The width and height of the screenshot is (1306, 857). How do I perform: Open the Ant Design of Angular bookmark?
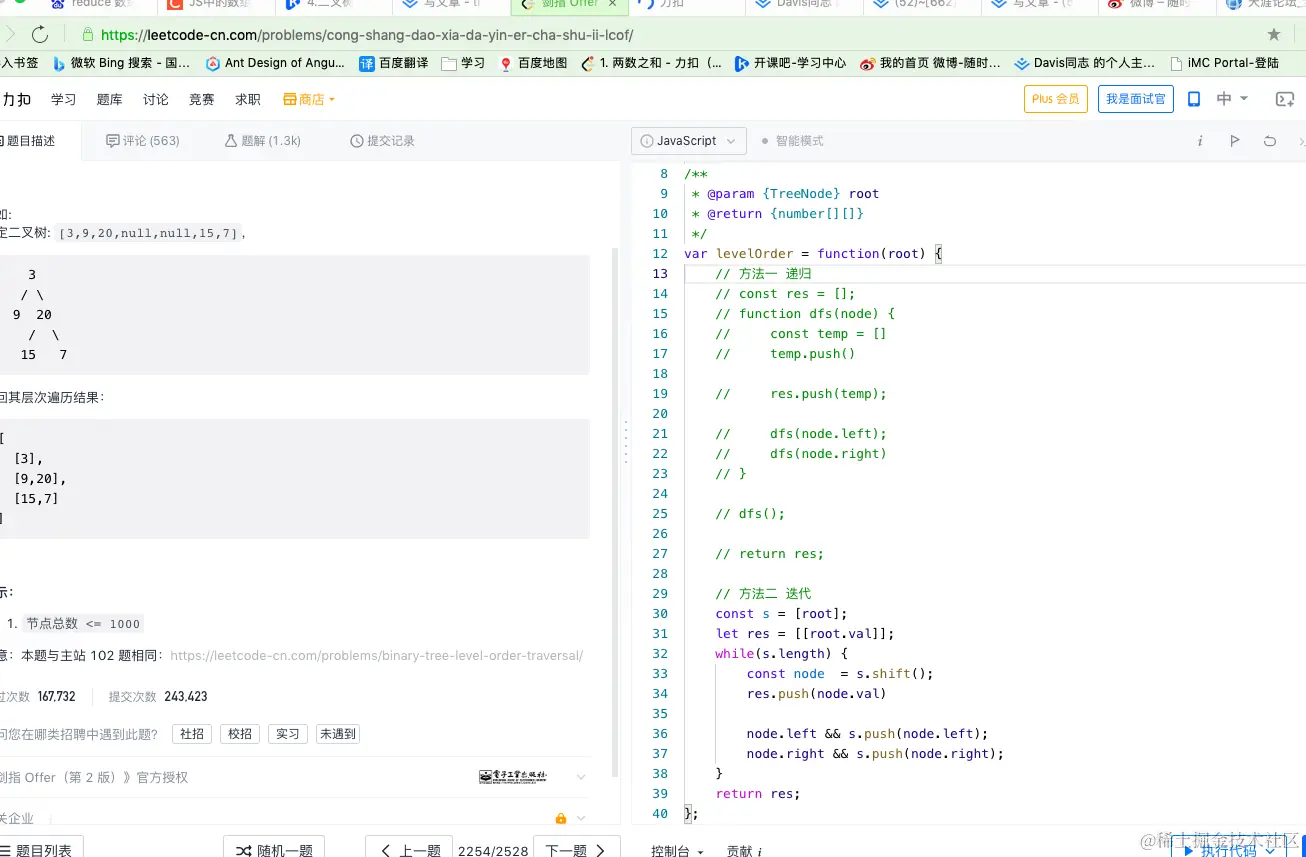tap(275, 63)
